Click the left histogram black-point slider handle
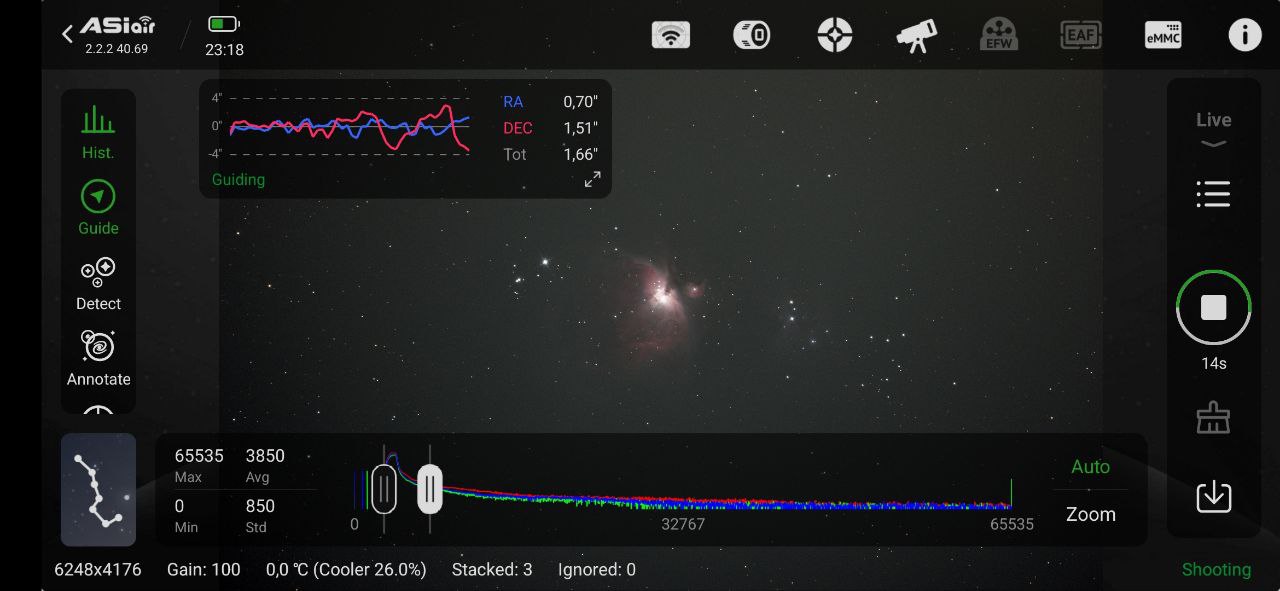This screenshot has height=591, width=1280. [384, 489]
